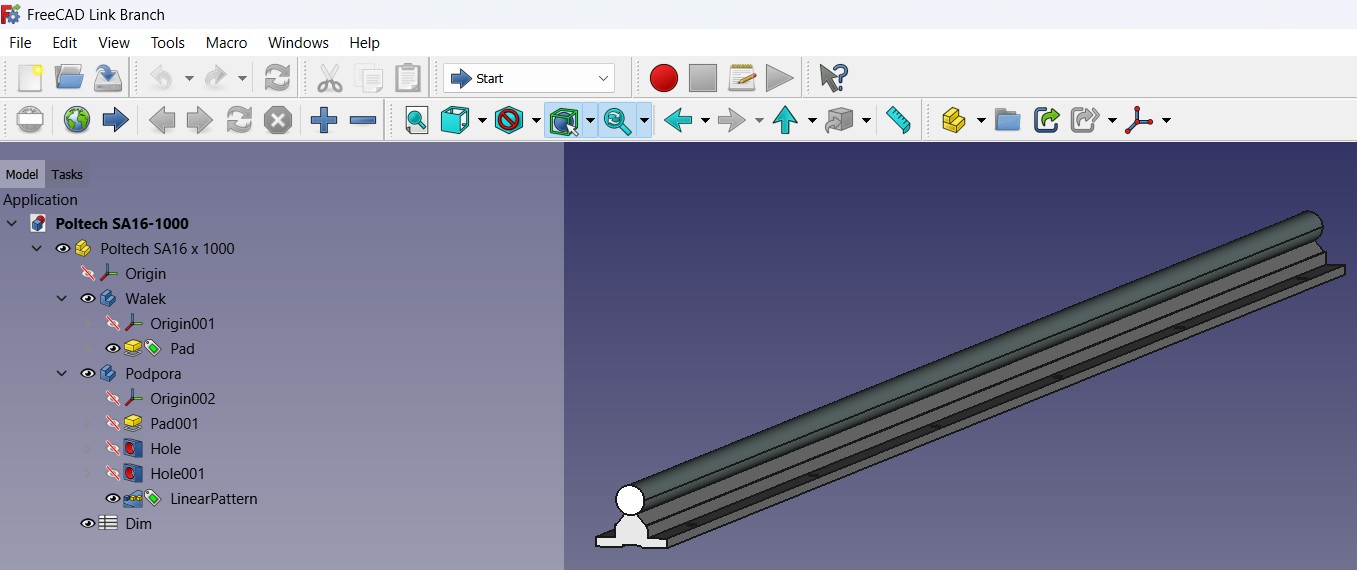Screen dimensions: 1357x570
Task: Toggle visibility of Poltech SA16 x 1000
Action: pyautogui.click(x=63, y=248)
